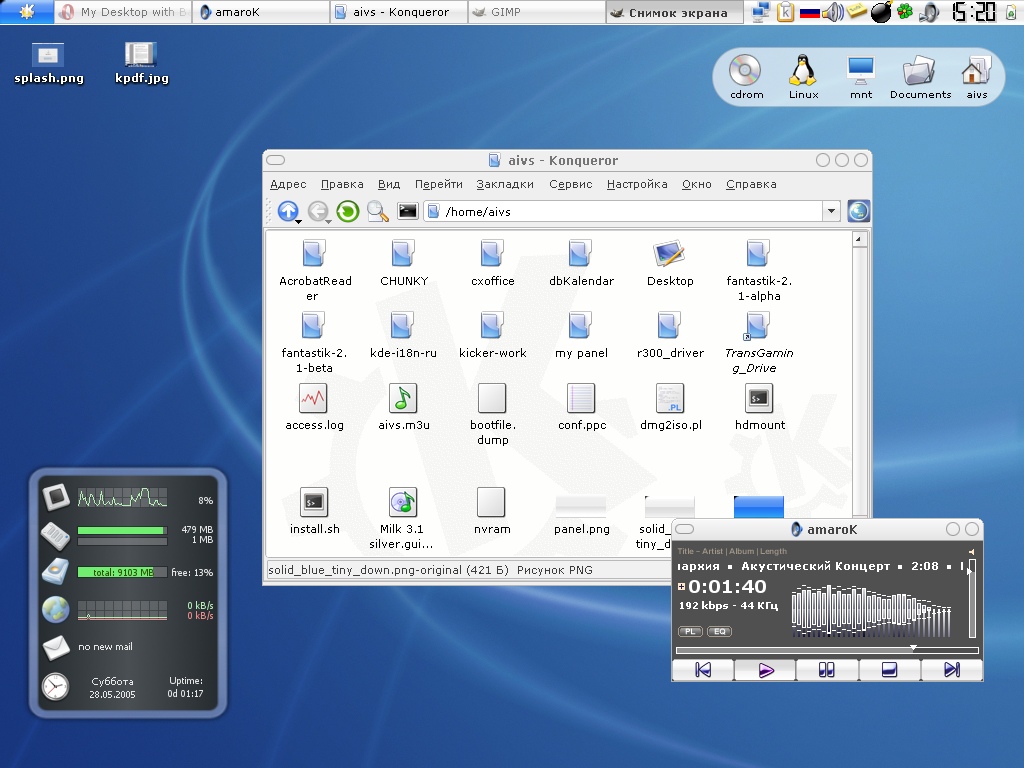Image resolution: width=1024 pixels, height=768 pixels.
Task: Click the Play button in amaroK
Action: coord(765,669)
